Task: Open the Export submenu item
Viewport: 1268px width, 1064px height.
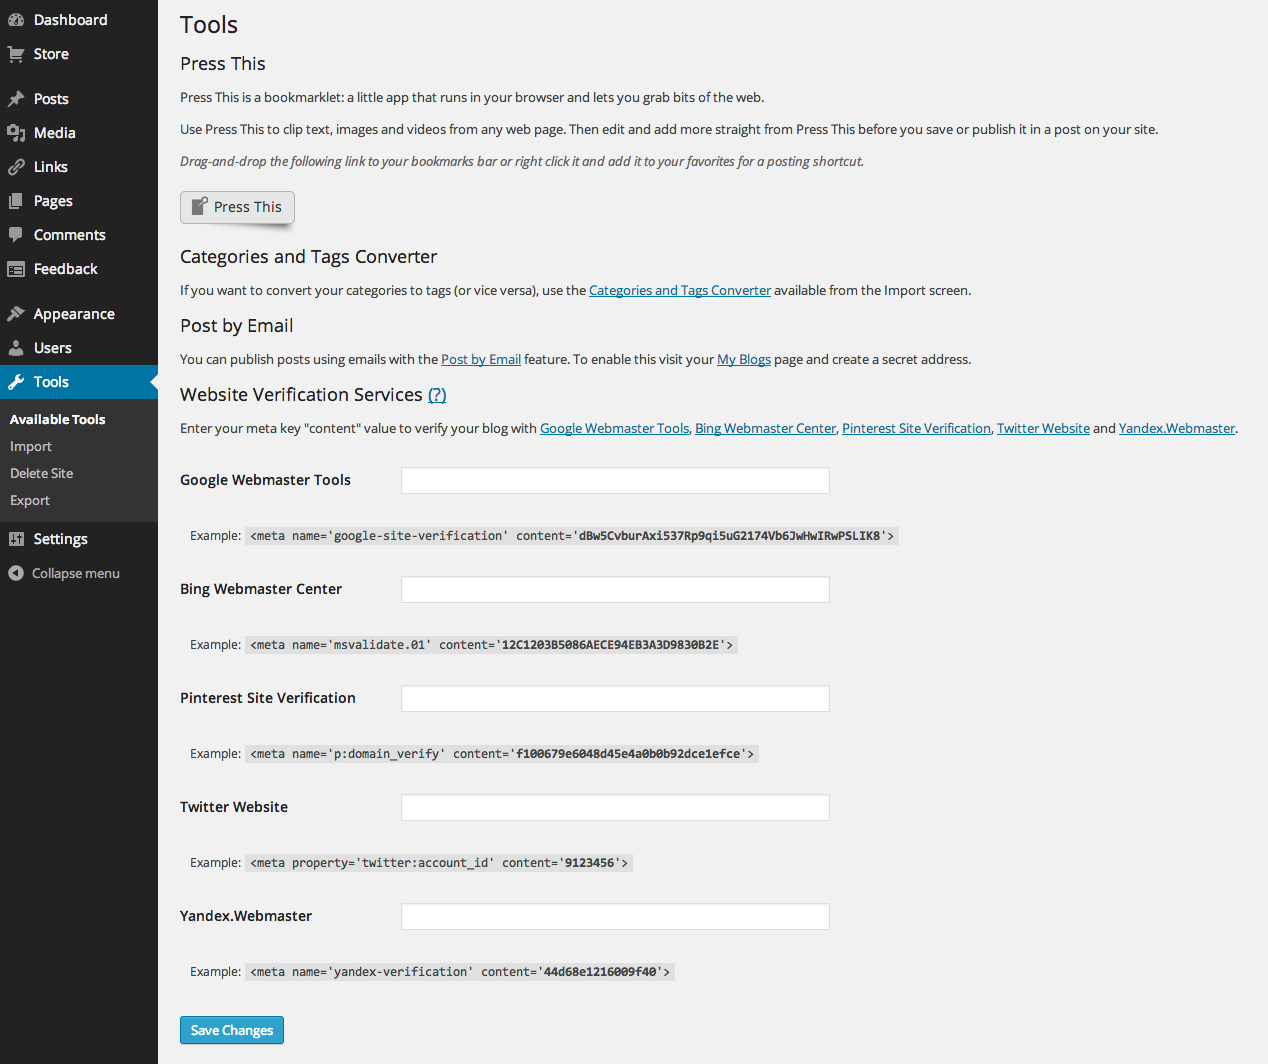Action: coord(30,501)
